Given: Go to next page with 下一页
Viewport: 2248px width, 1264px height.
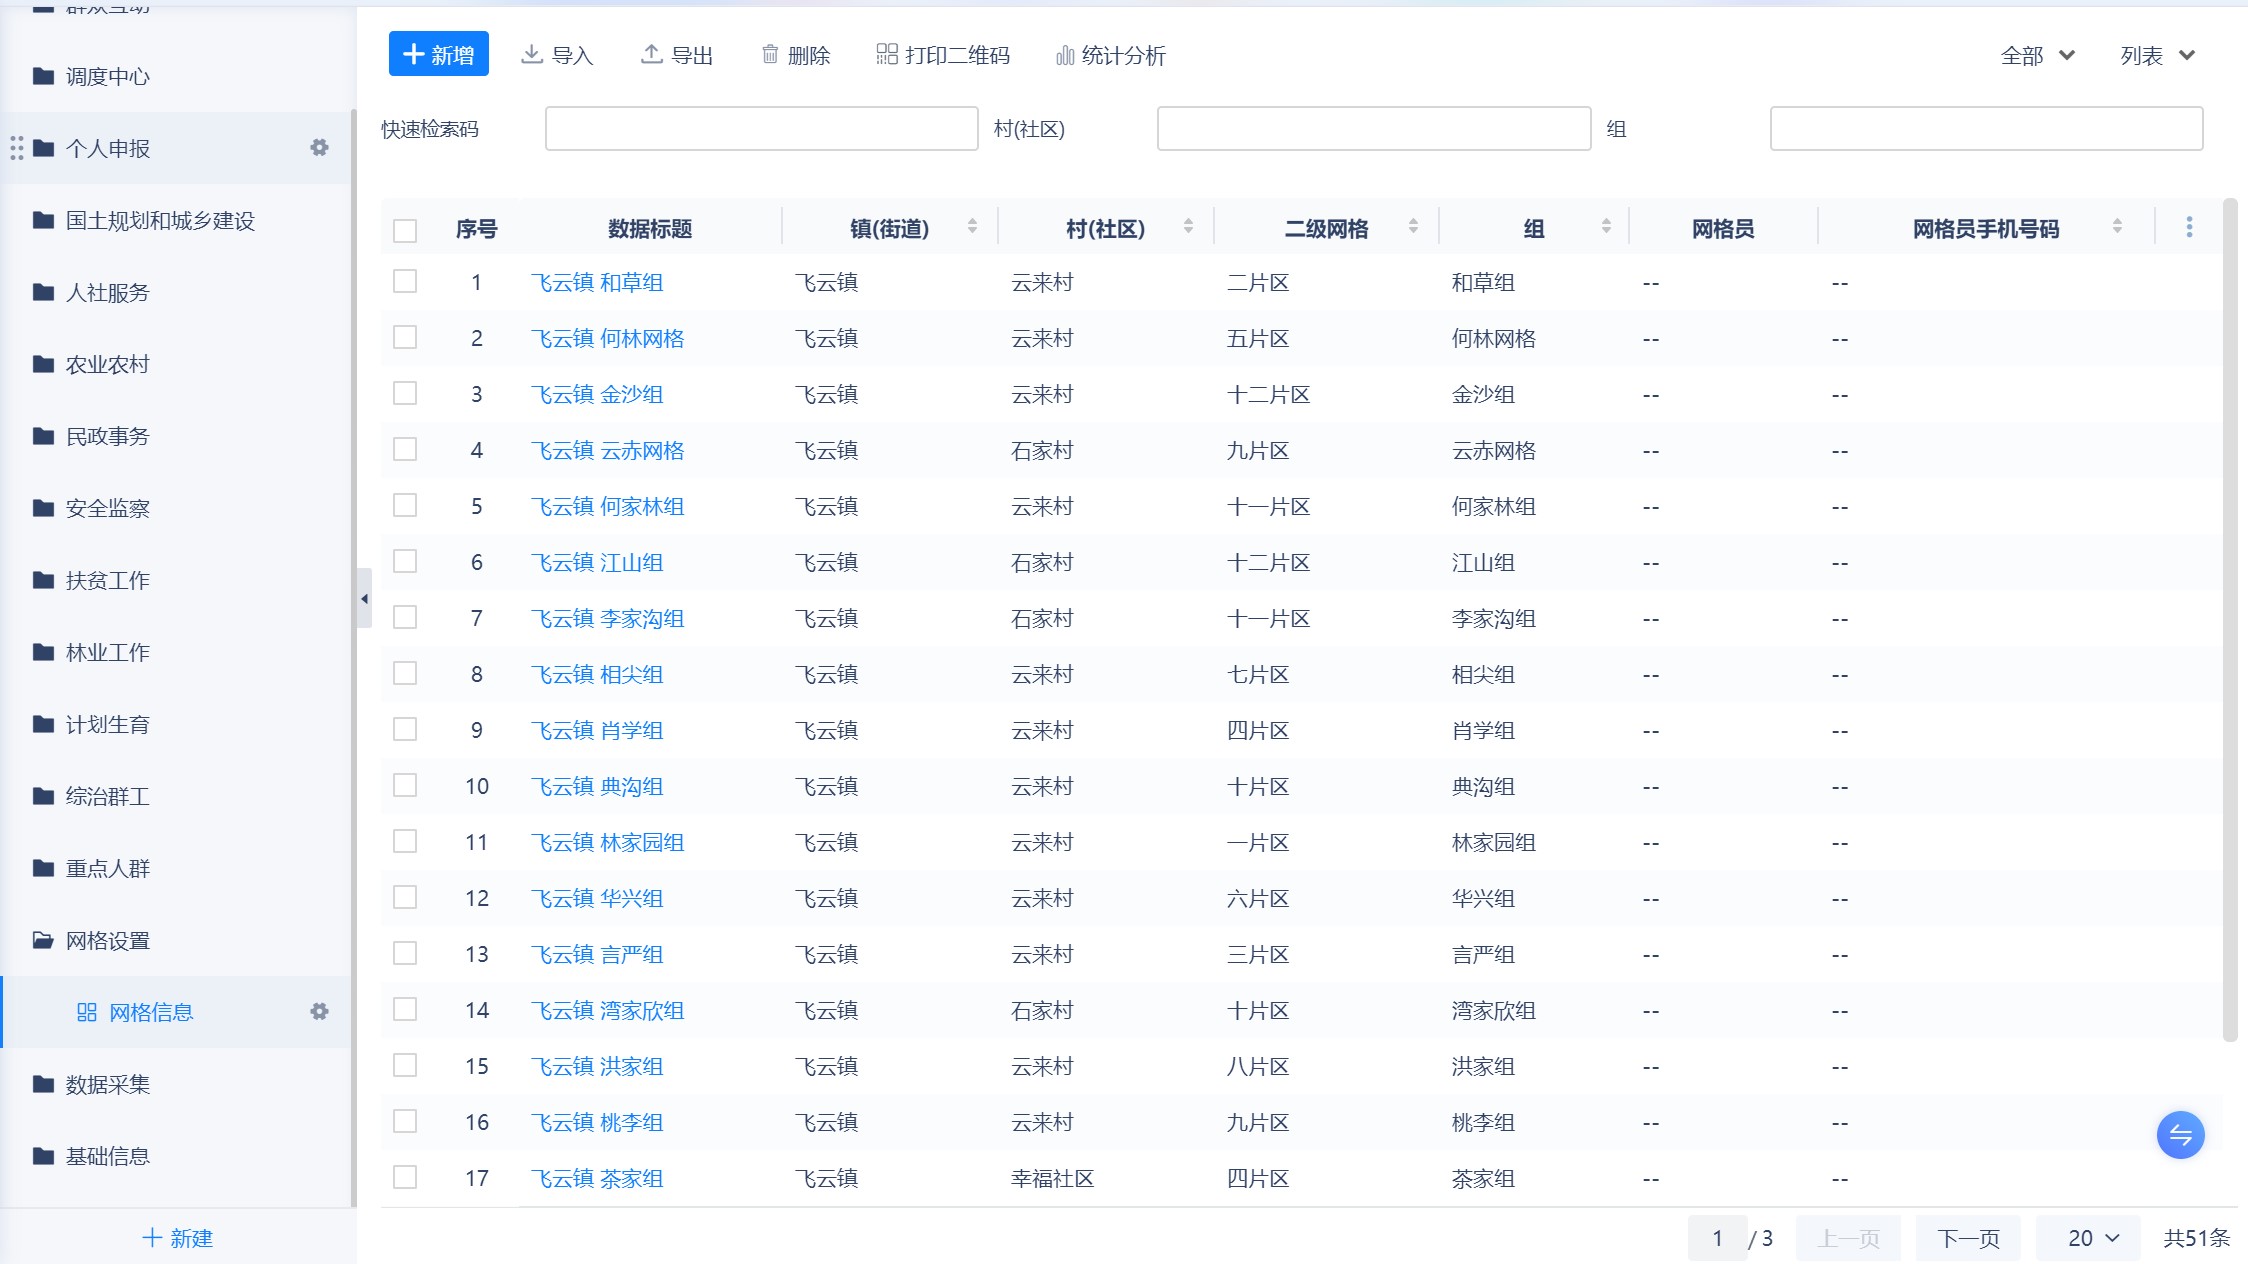Looking at the screenshot, I should (x=1968, y=1238).
